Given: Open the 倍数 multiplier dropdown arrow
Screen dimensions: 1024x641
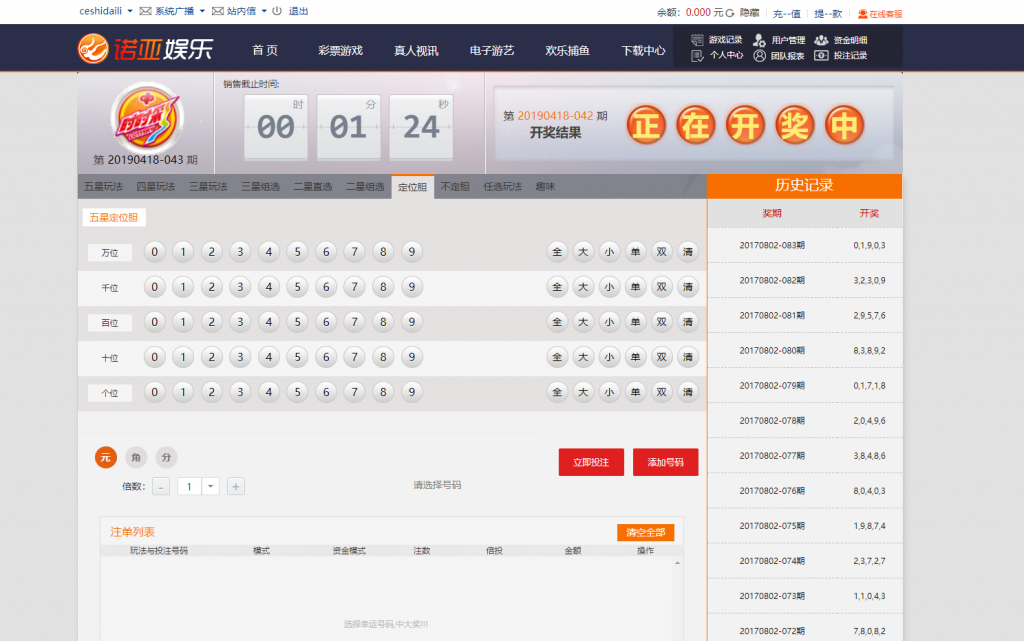Looking at the screenshot, I should (210, 487).
